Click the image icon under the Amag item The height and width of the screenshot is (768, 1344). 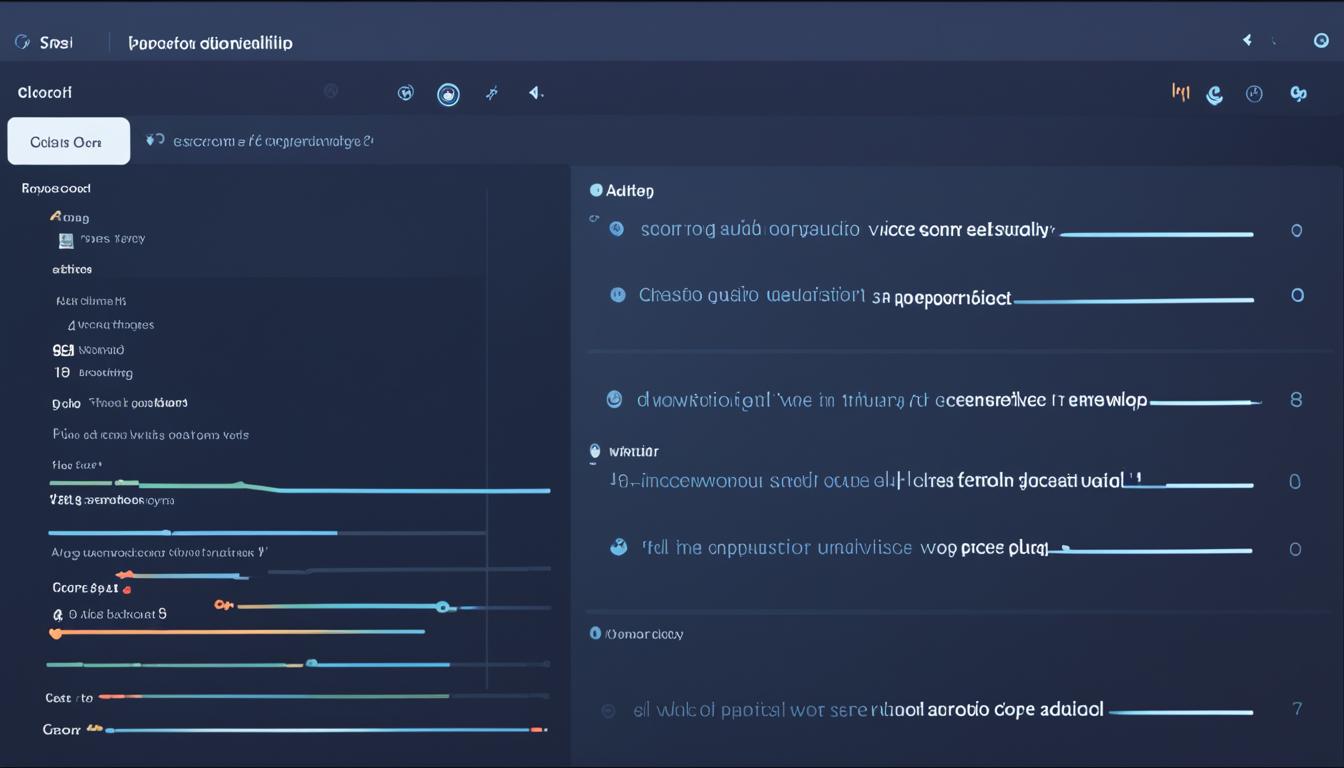click(66, 240)
